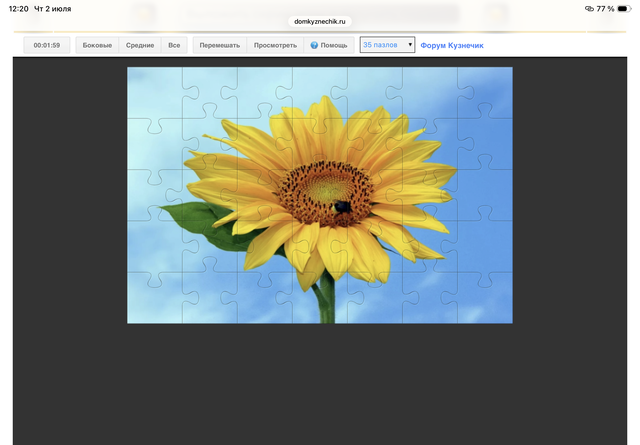This screenshot has width=640, height=445.
Task: Open the 35 пазлов combo box
Action: pos(387,45)
